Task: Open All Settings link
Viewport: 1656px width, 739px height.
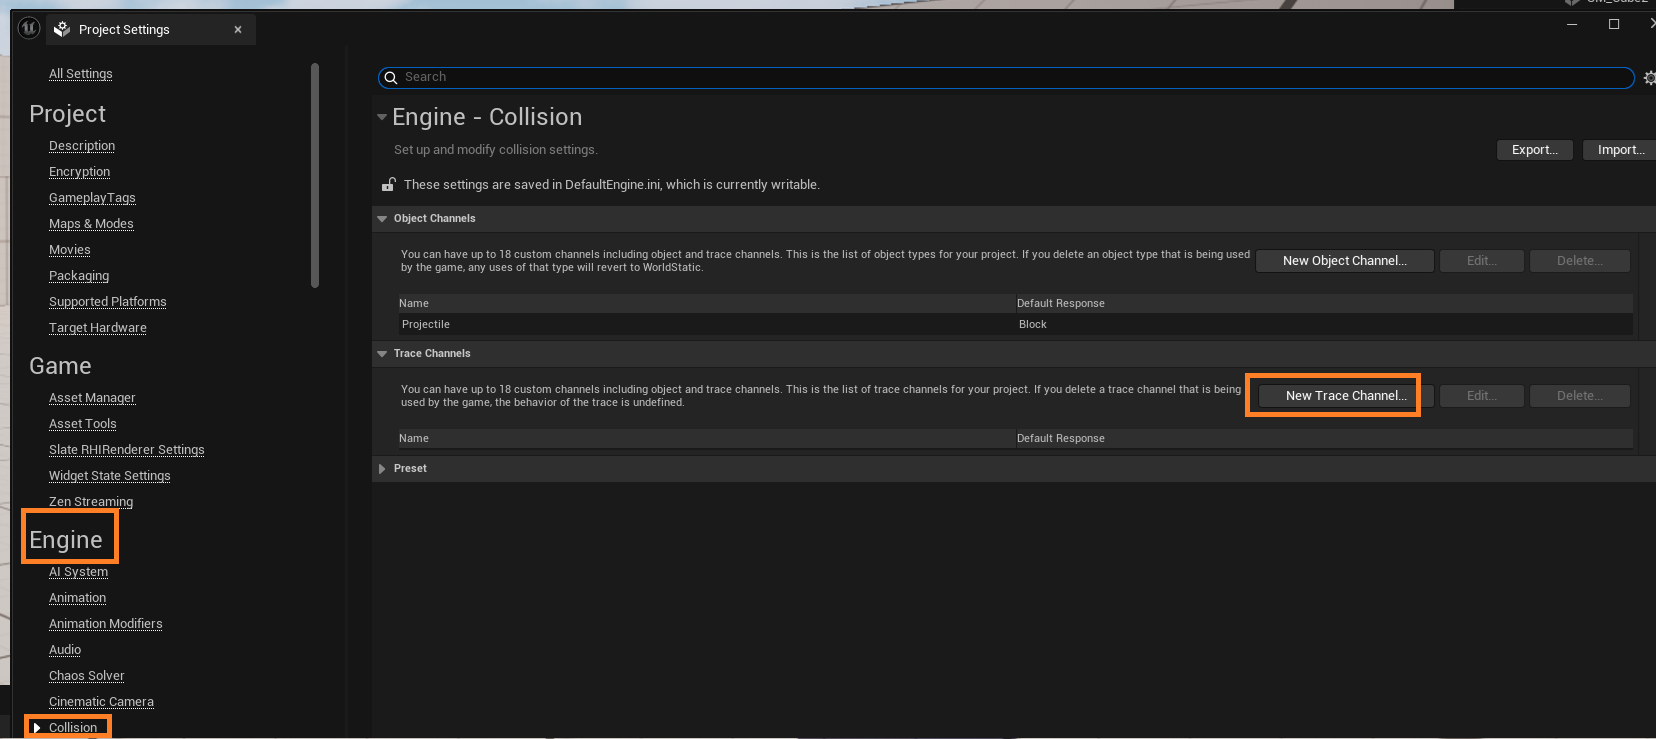Action: point(80,74)
